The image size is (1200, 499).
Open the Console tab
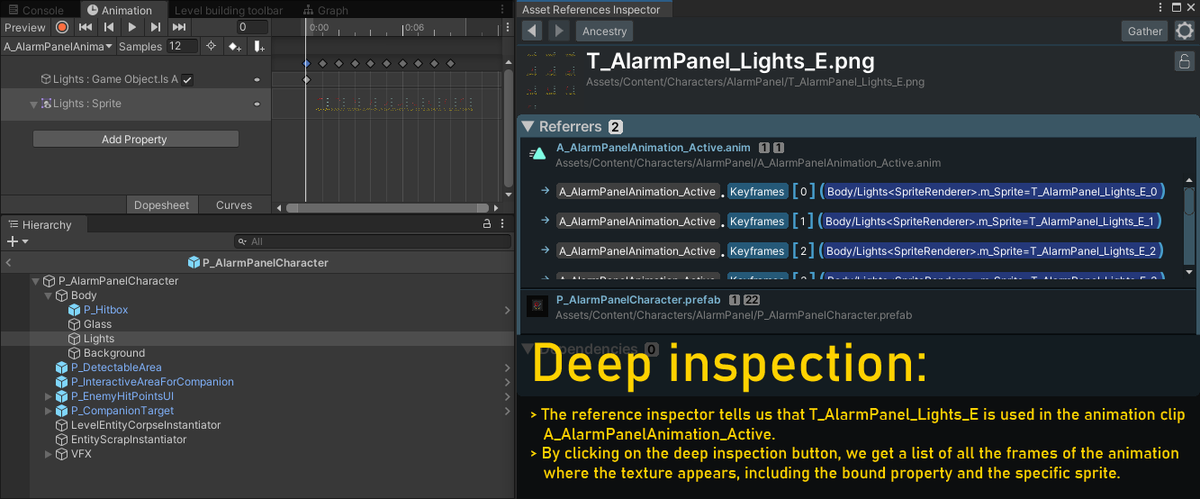36,10
